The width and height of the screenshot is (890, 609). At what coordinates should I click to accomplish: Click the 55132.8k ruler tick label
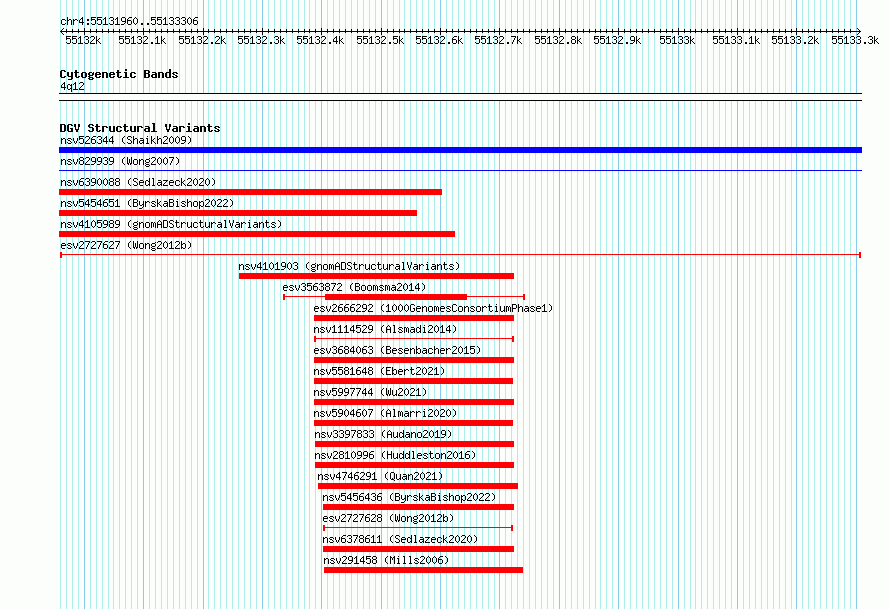coord(559,40)
